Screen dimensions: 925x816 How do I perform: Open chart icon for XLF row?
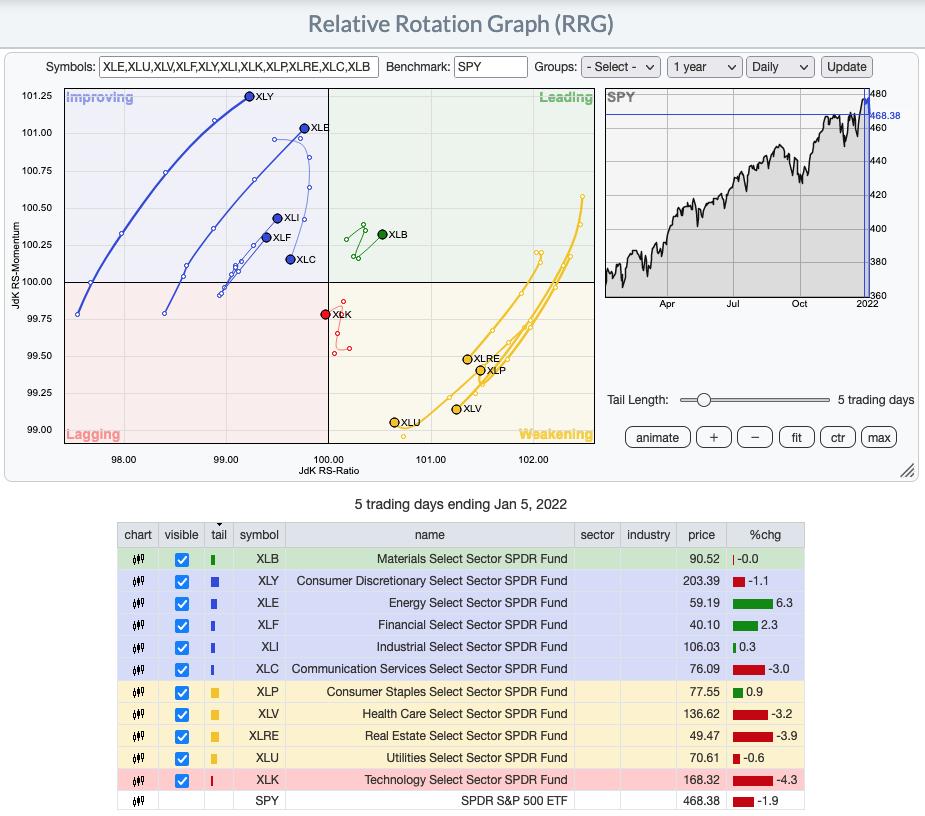pos(138,625)
